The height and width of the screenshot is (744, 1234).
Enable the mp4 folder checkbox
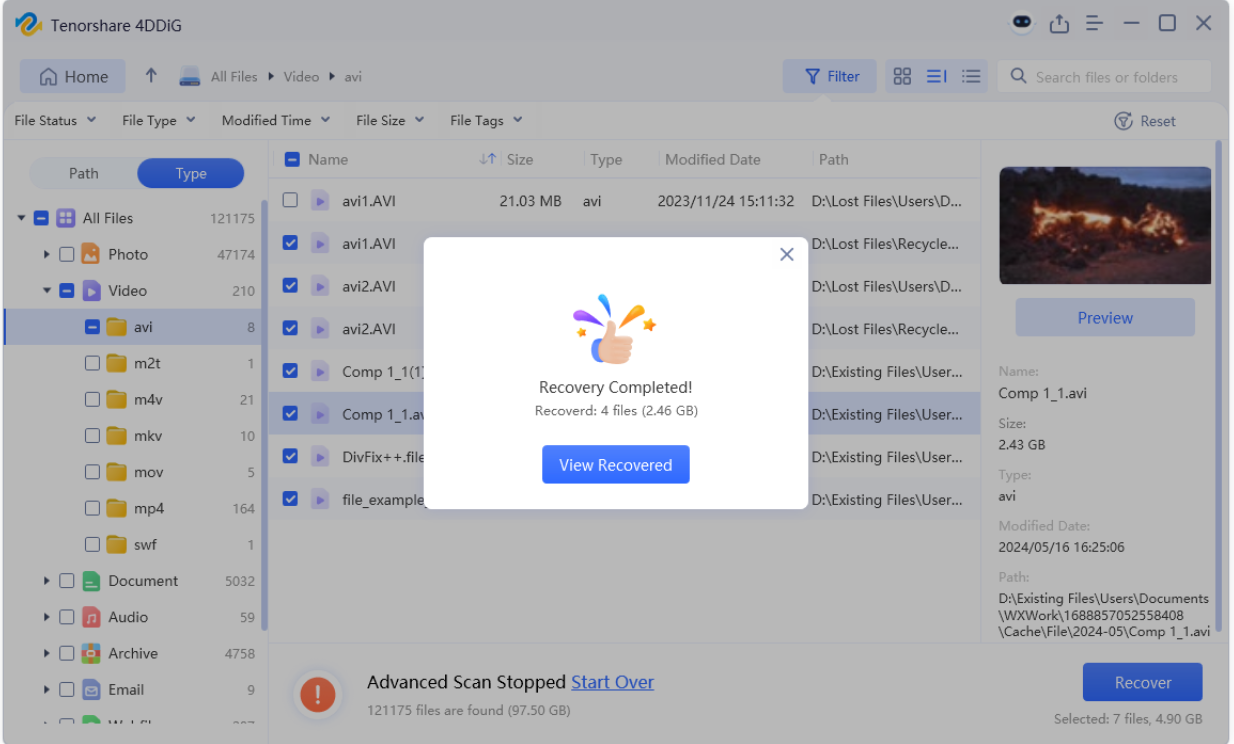pyautogui.click(x=92, y=509)
